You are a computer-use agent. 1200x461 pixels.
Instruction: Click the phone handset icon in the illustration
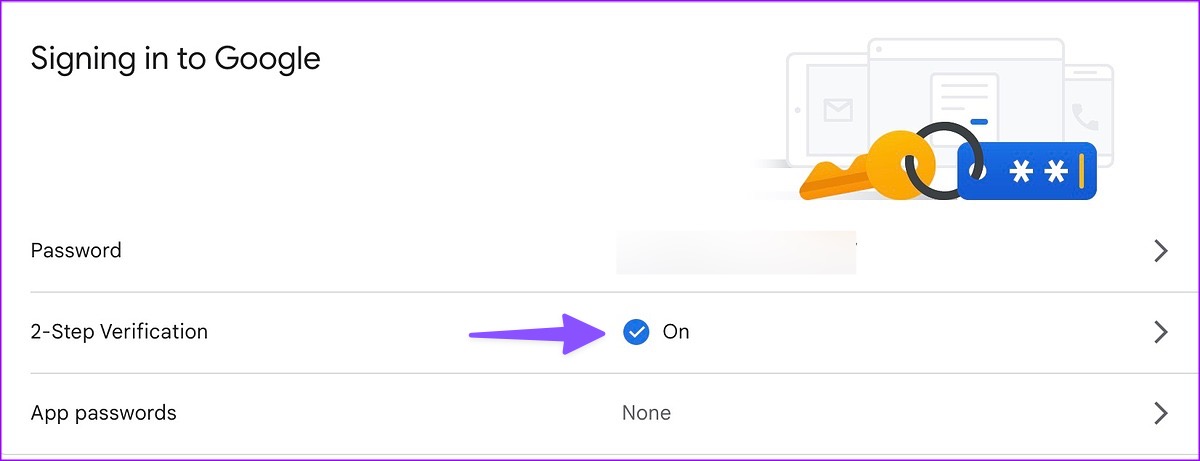[x=1085, y=118]
